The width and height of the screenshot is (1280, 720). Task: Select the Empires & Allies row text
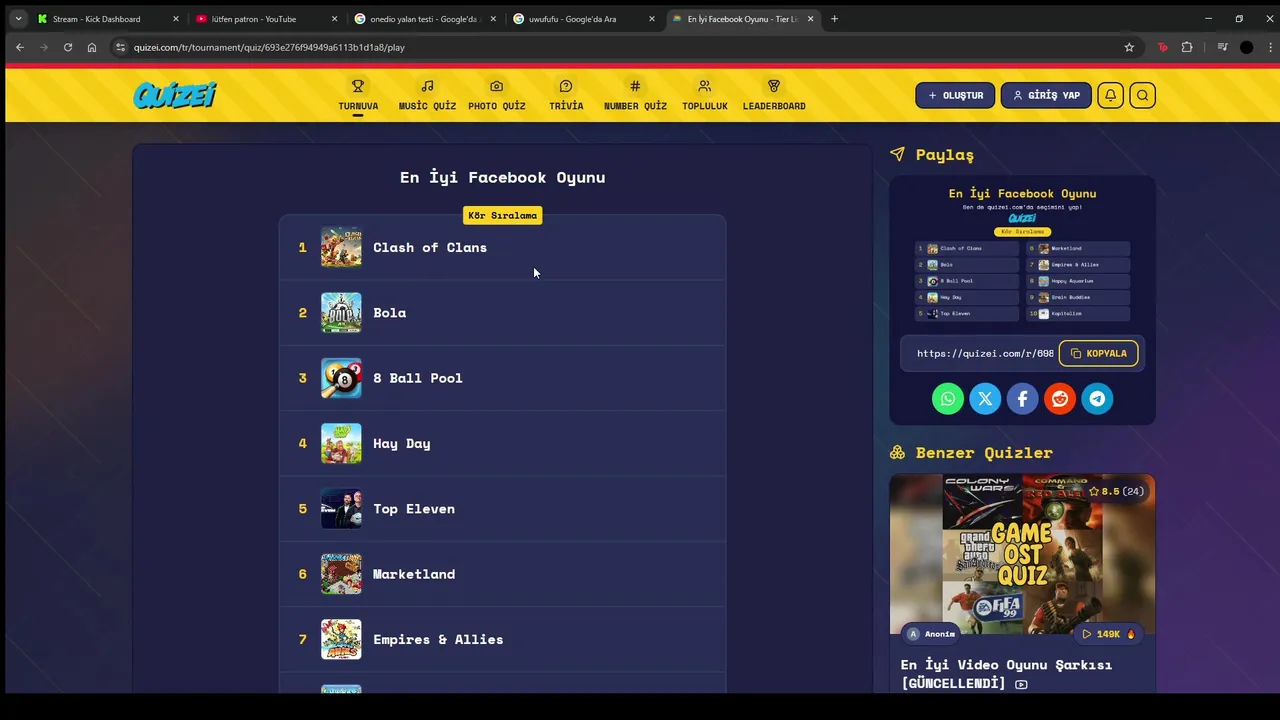click(x=438, y=639)
